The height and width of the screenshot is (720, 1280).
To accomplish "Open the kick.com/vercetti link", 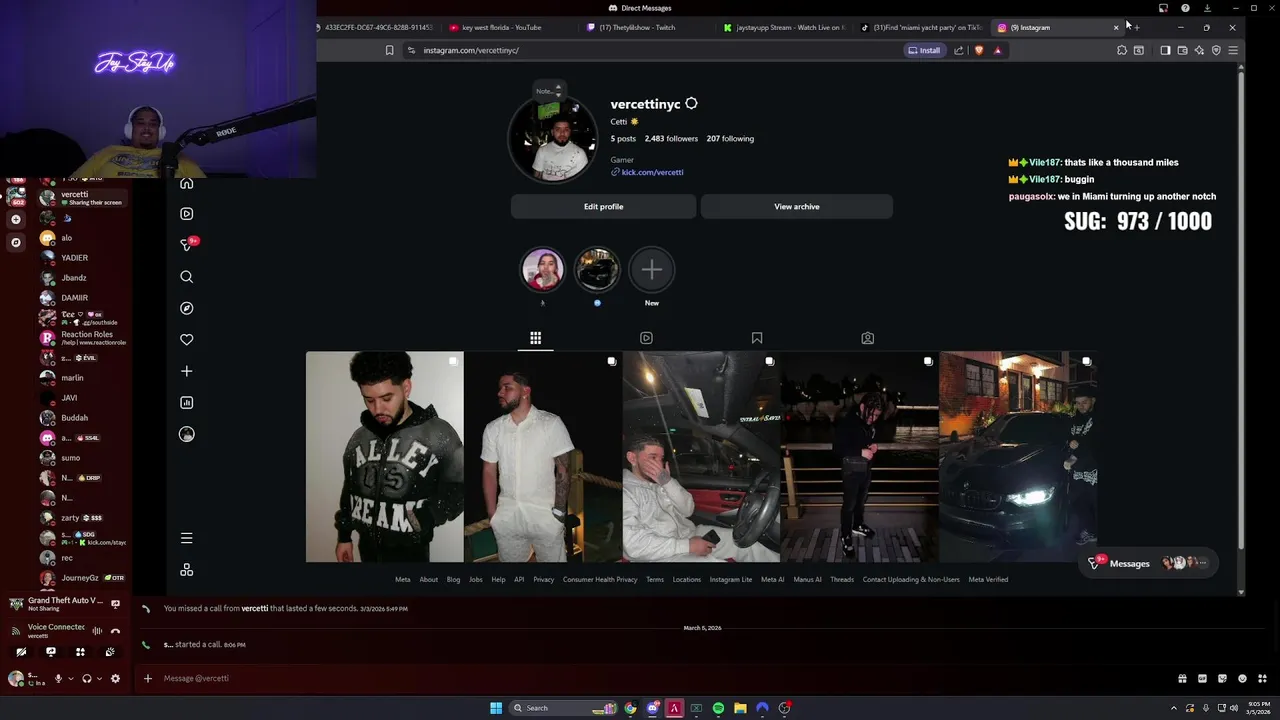I will click(x=652, y=172).
